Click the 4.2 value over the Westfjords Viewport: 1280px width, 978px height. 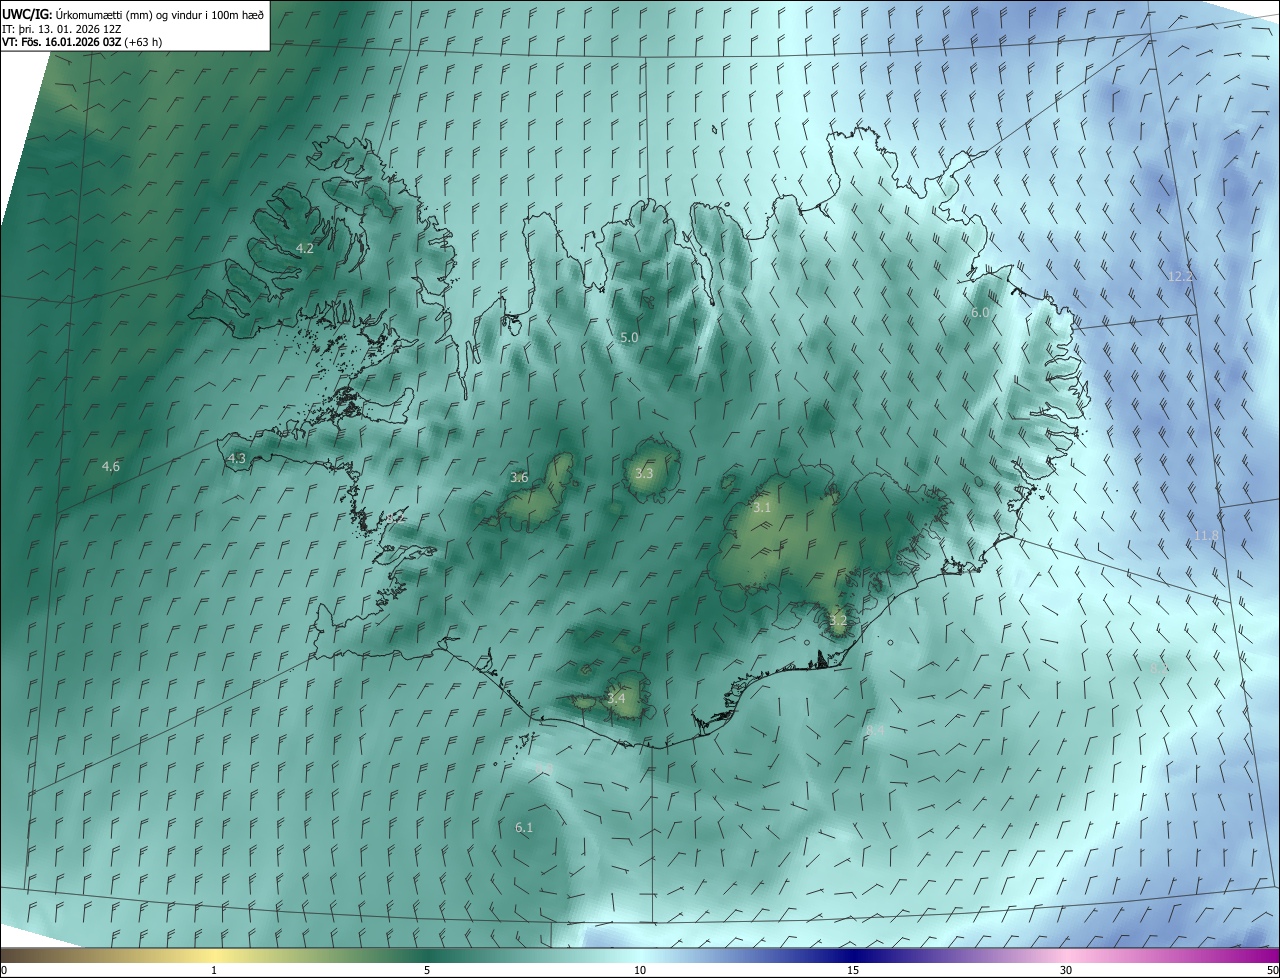305,248
